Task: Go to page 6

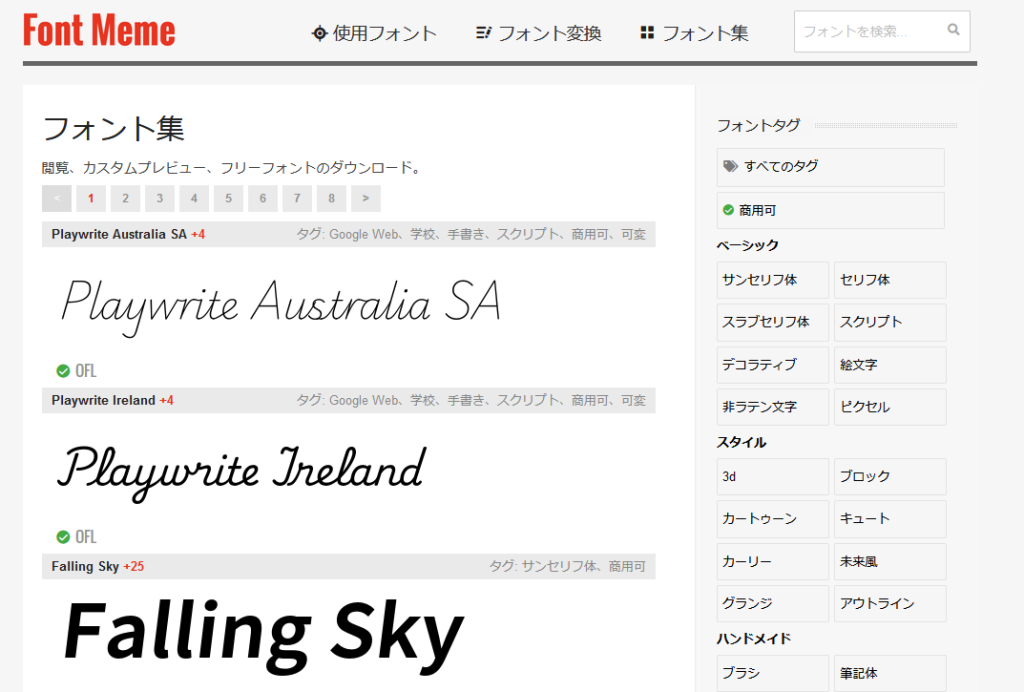Action: [263, 198]
